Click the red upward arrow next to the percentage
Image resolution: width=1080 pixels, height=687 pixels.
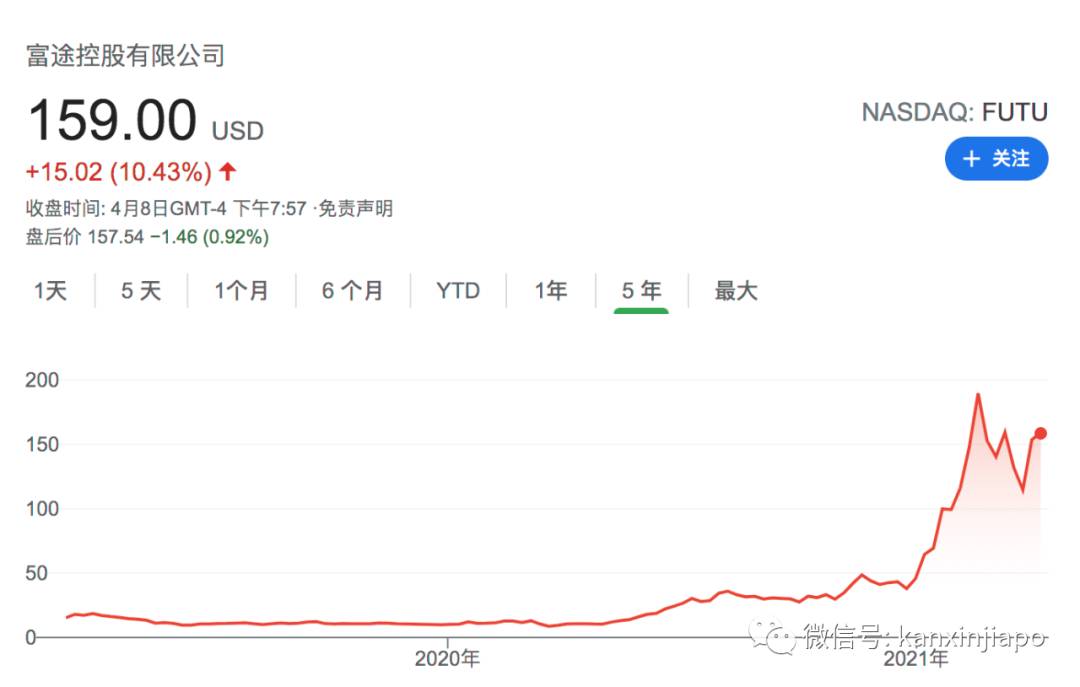227,171
